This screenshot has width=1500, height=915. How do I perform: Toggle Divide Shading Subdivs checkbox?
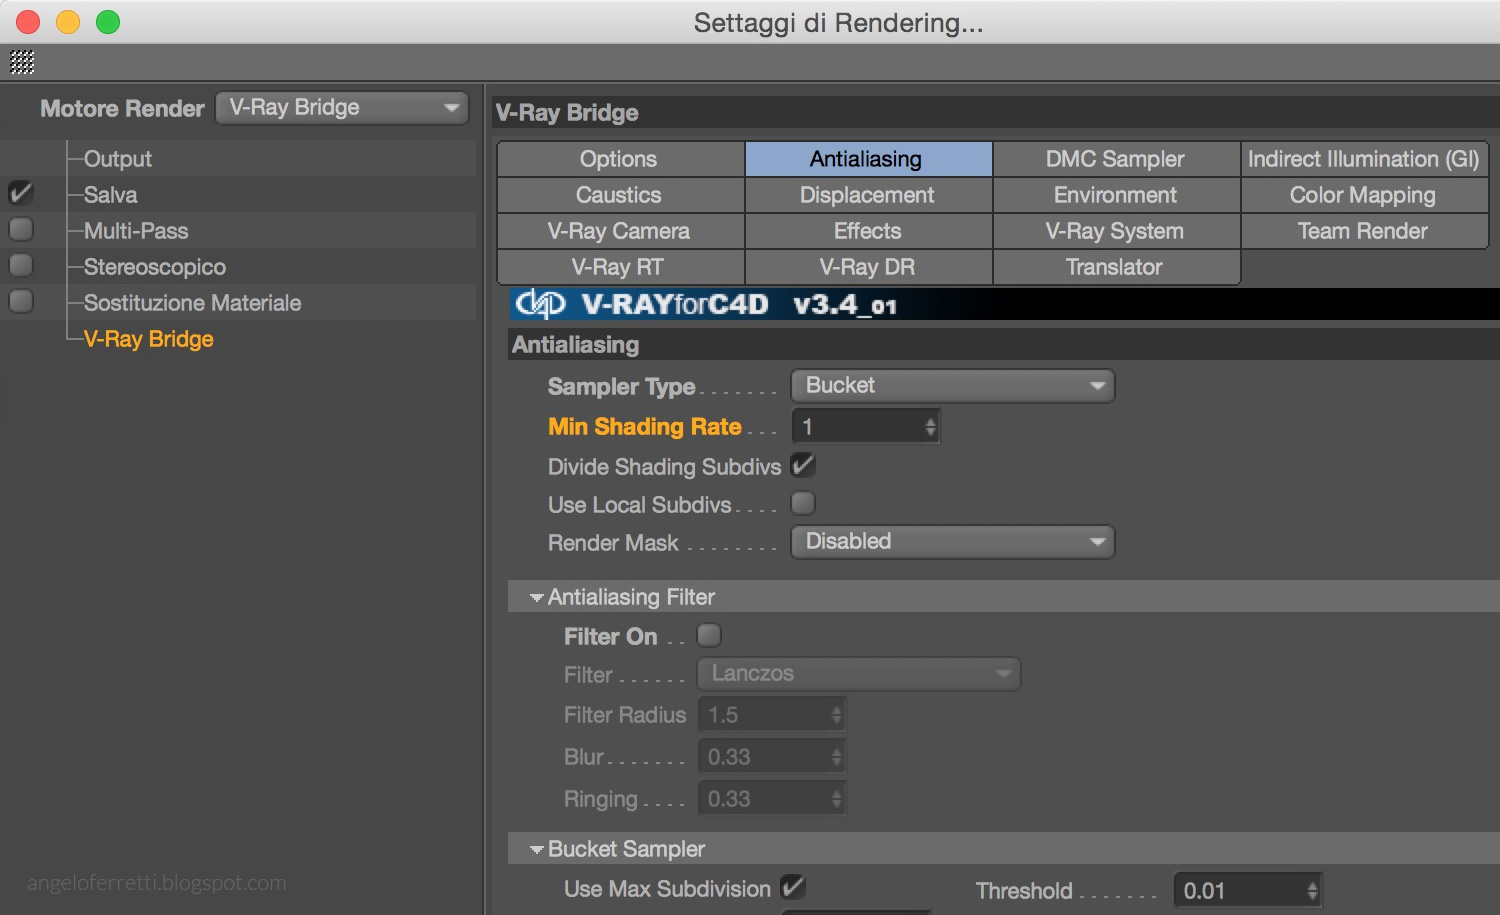tap(803, 465)
